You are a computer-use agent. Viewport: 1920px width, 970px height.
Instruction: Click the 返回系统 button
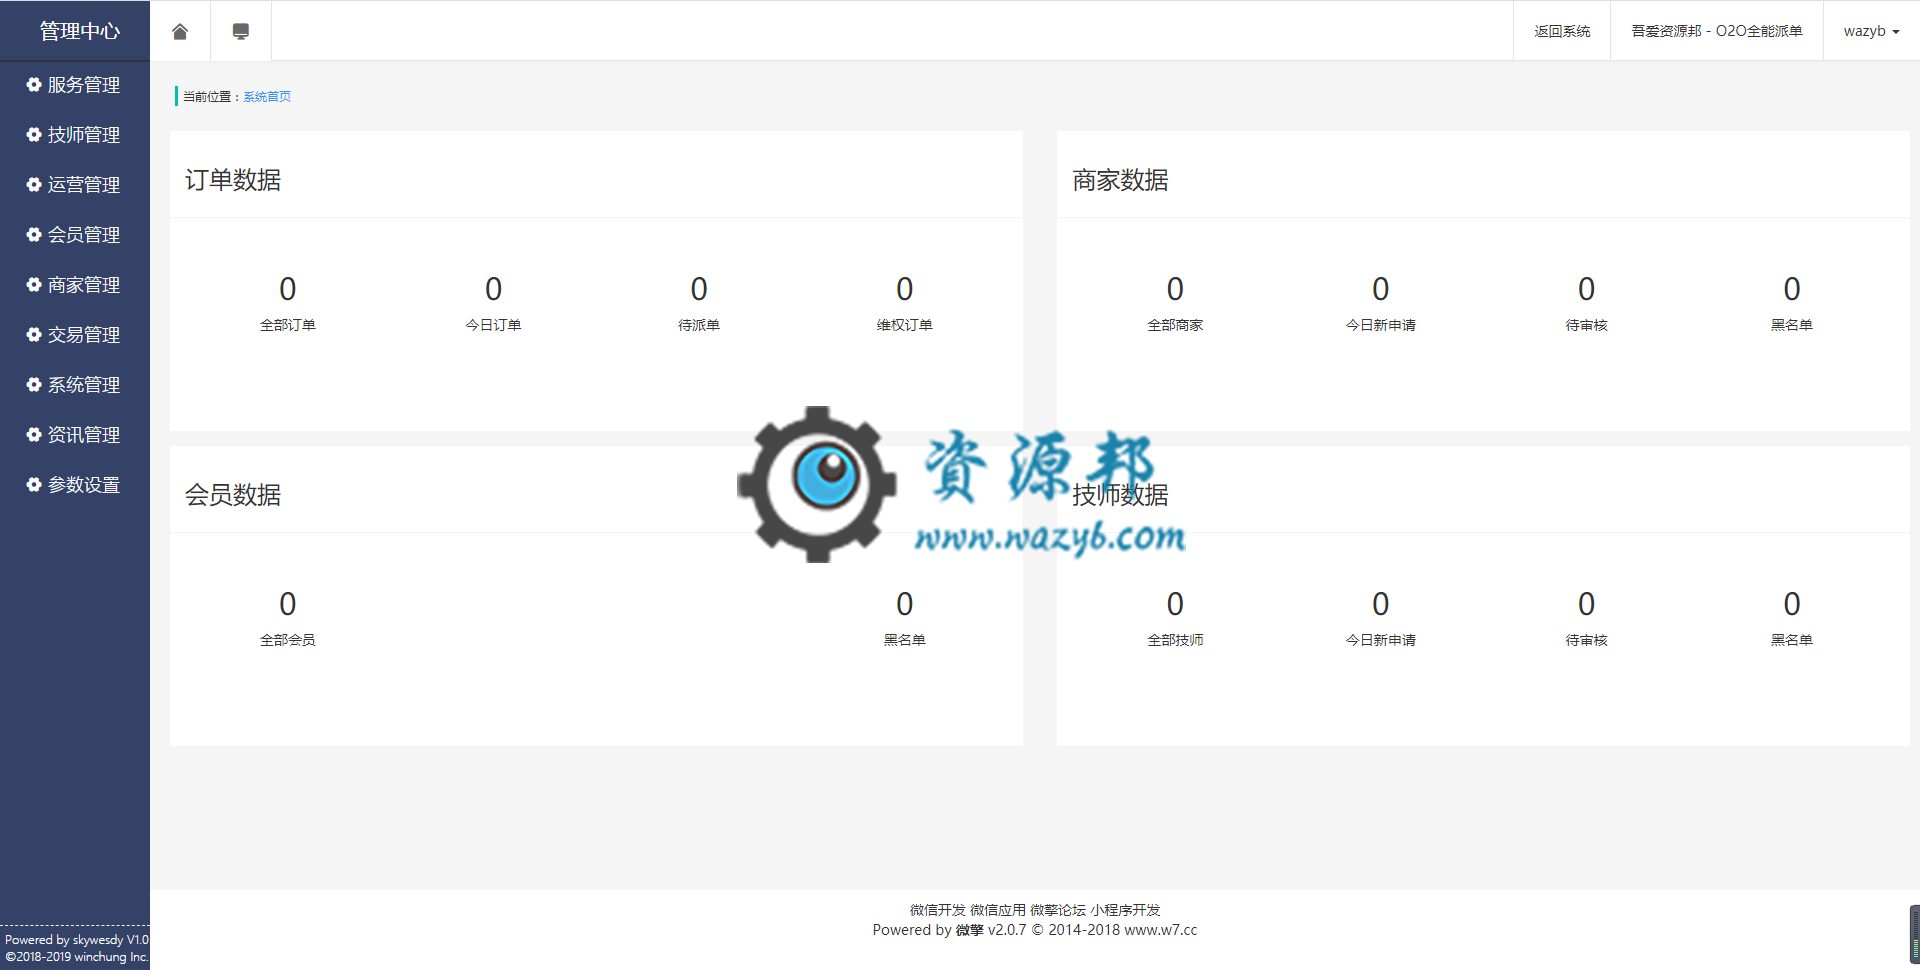1562,31
